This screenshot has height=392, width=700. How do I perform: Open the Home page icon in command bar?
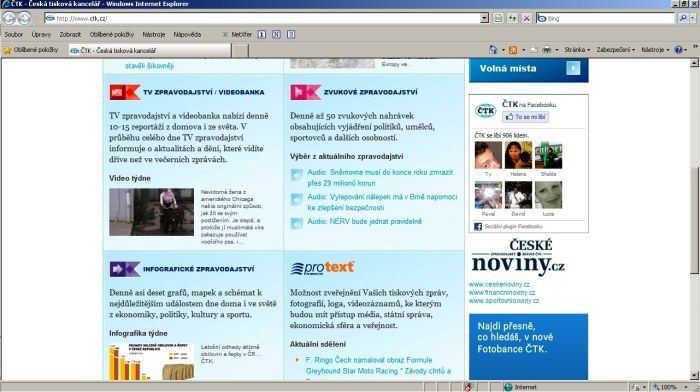click(x=493, y=50)
